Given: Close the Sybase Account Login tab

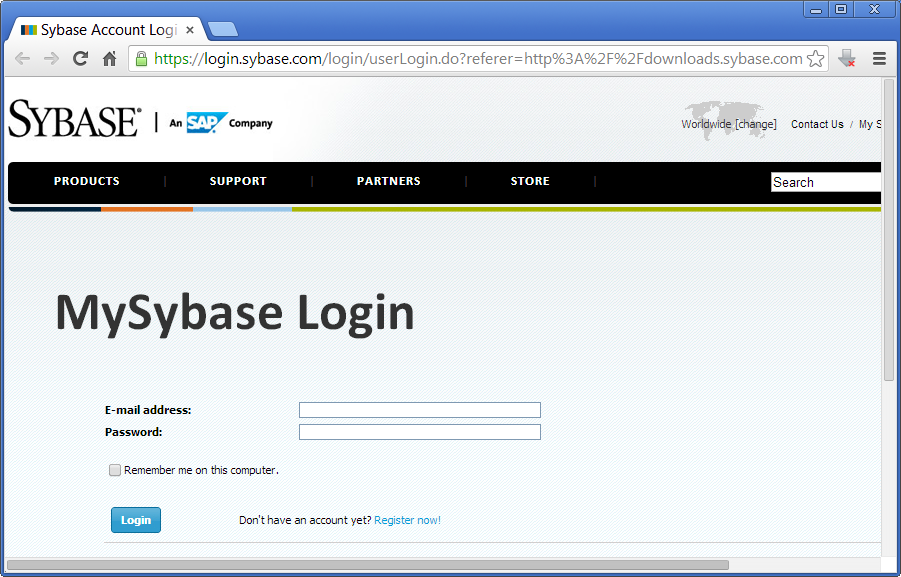Looking at the screenshot, I should tap(190, 30).
